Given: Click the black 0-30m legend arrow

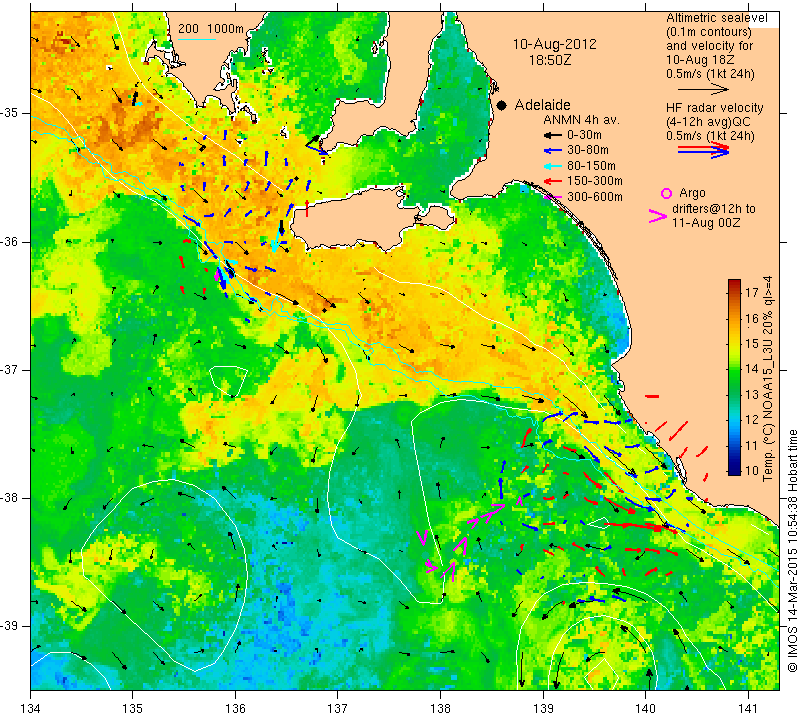Looking at the screenshot, I should (552, 135).
